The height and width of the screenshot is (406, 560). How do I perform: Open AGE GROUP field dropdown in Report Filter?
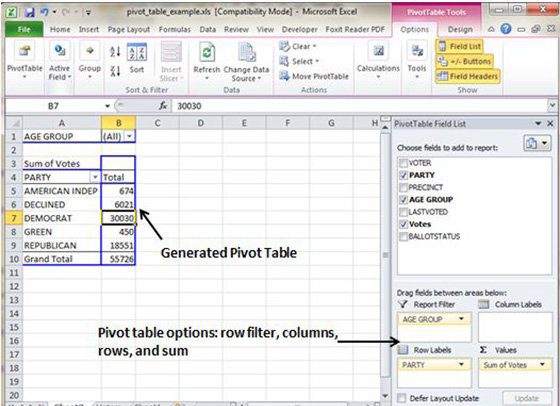[461, 319]
